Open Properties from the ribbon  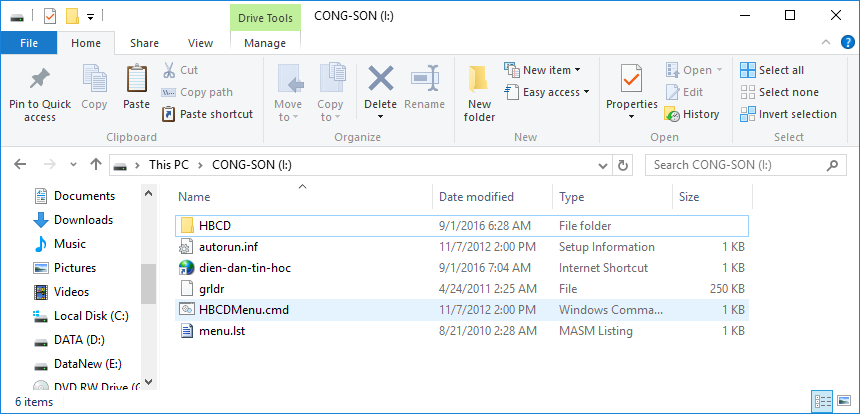coord(631,79)
